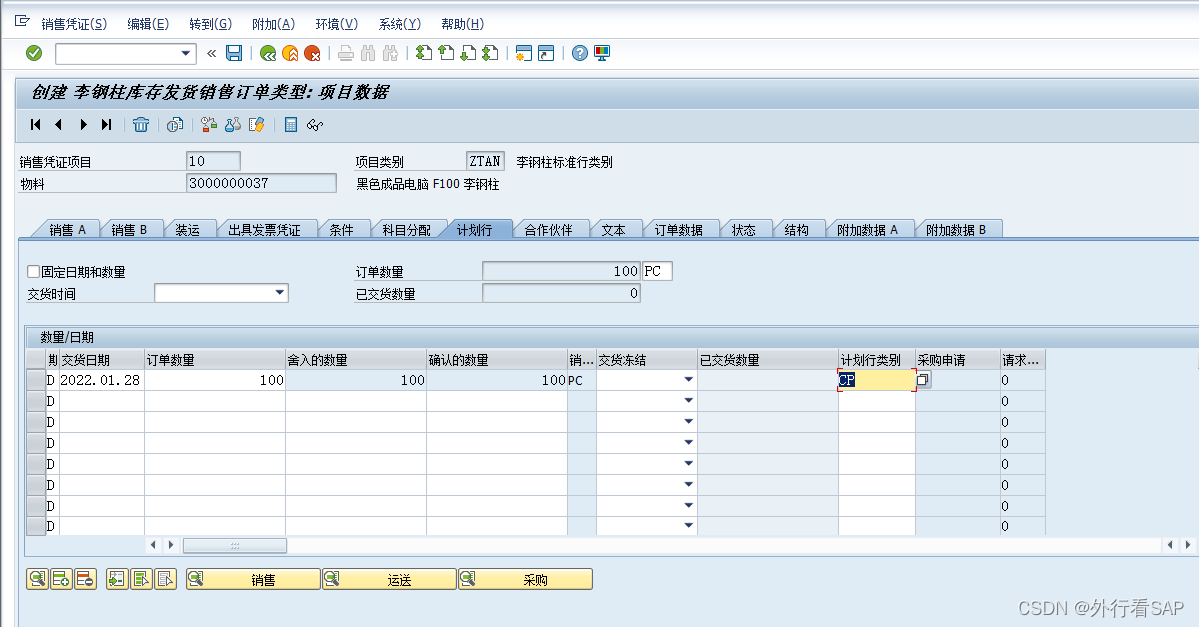Viewport: 1199px width, 627px height.
Task: Click the schedule line details magnifier icon
Action: 37,579
